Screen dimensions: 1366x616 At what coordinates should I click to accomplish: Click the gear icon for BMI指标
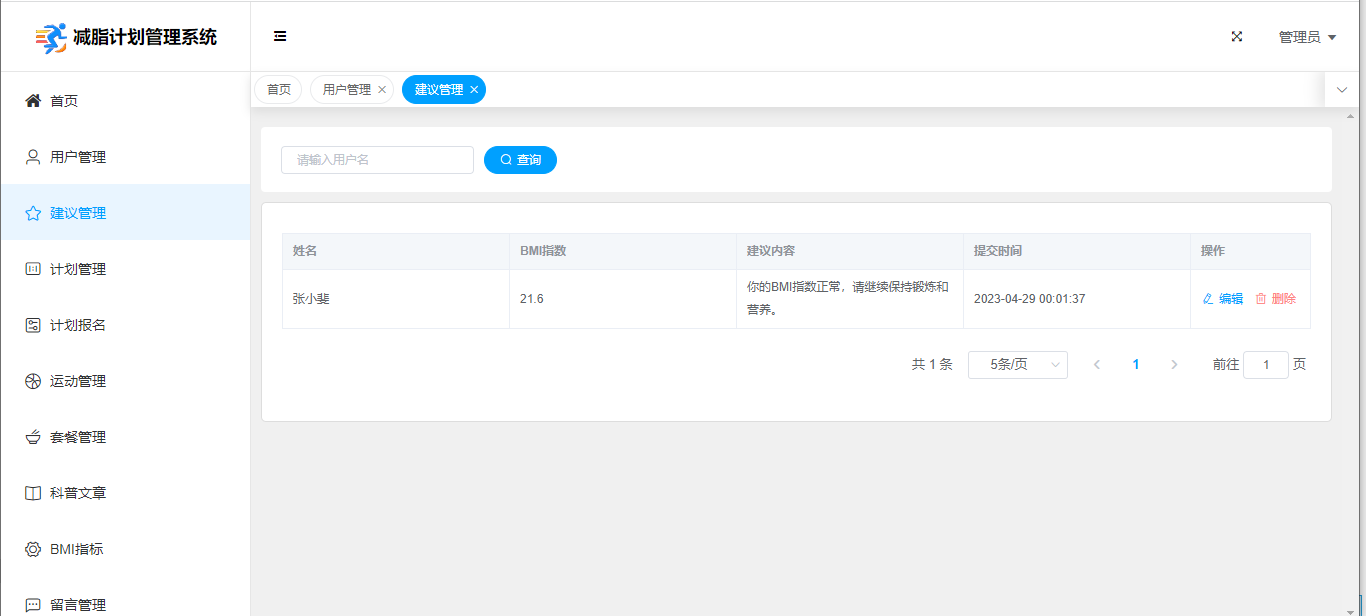(33, 549)
